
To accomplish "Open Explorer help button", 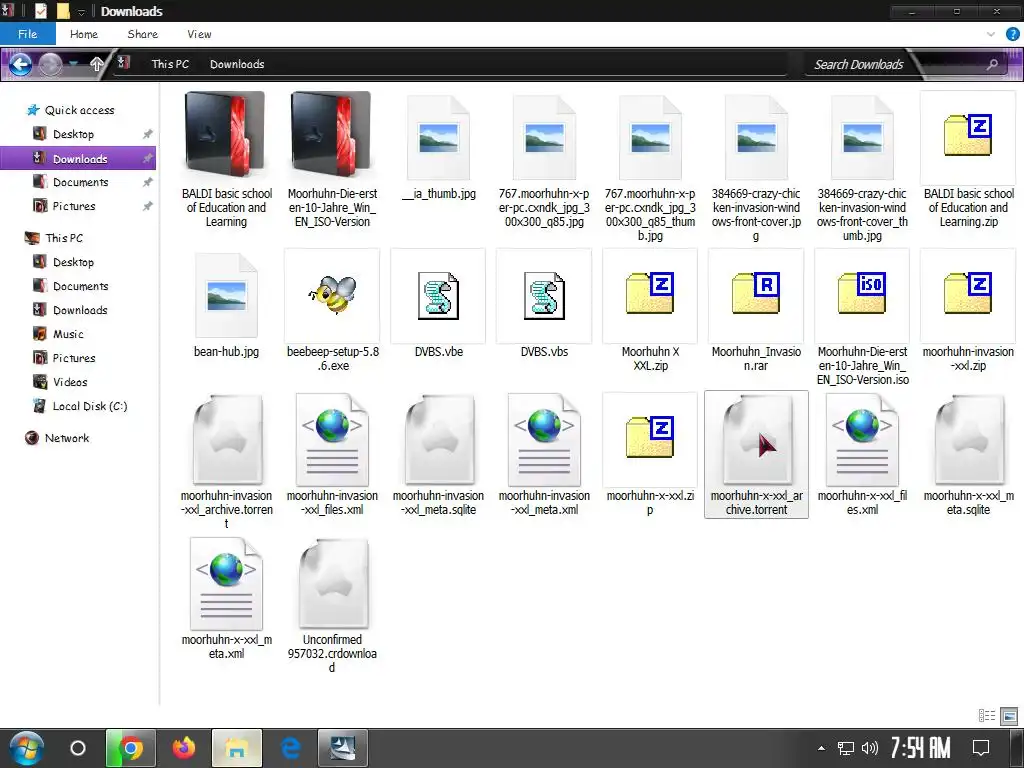I will pos(1012,34).
